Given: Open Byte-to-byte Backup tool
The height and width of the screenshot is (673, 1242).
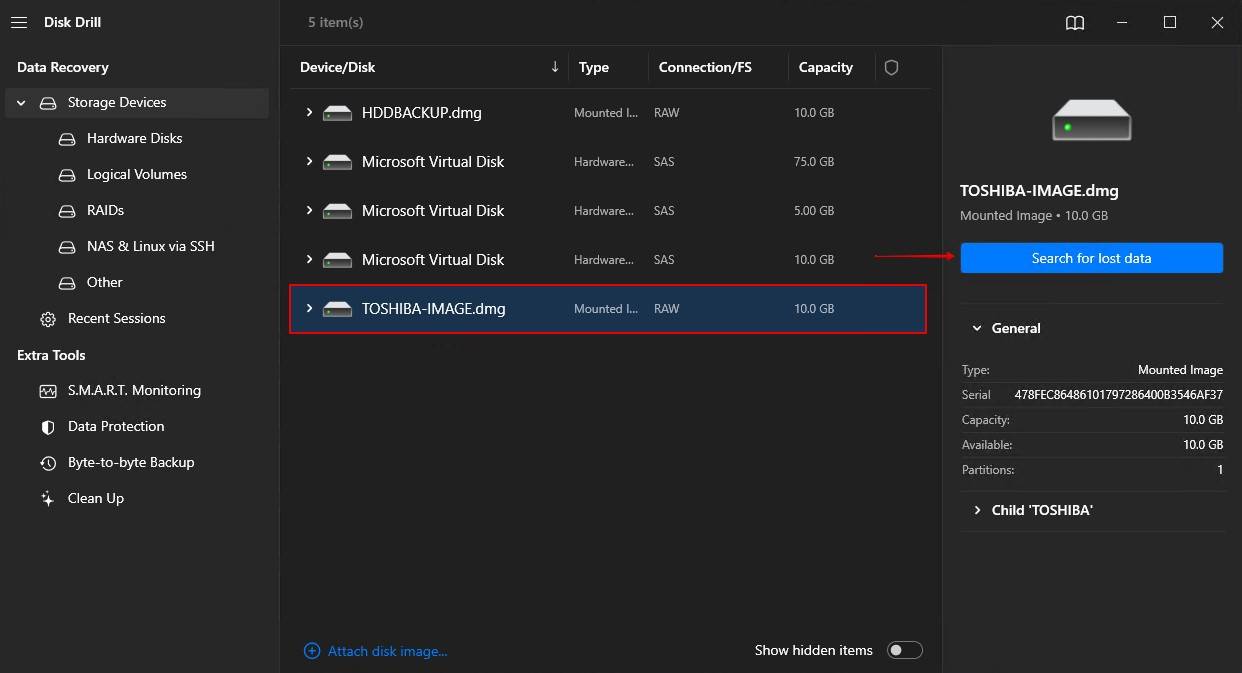Looking at the screenshot, I should (x=131, y=462).
